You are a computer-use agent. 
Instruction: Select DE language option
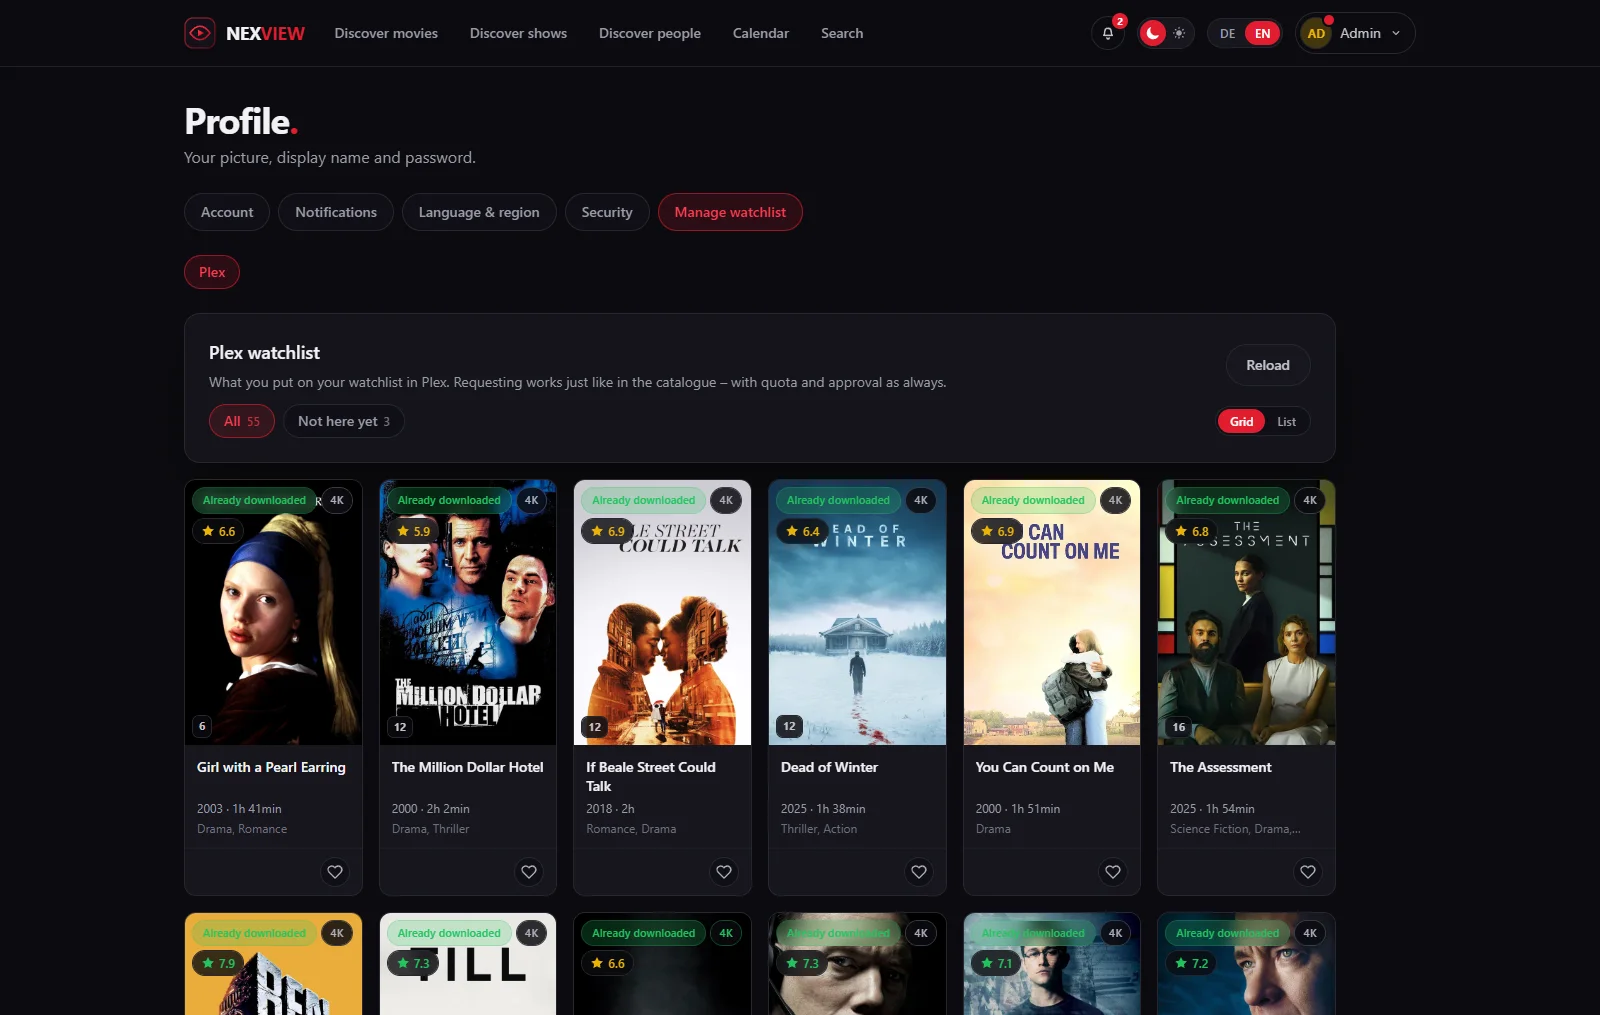pyautogui.click(x=1227, y=33)
